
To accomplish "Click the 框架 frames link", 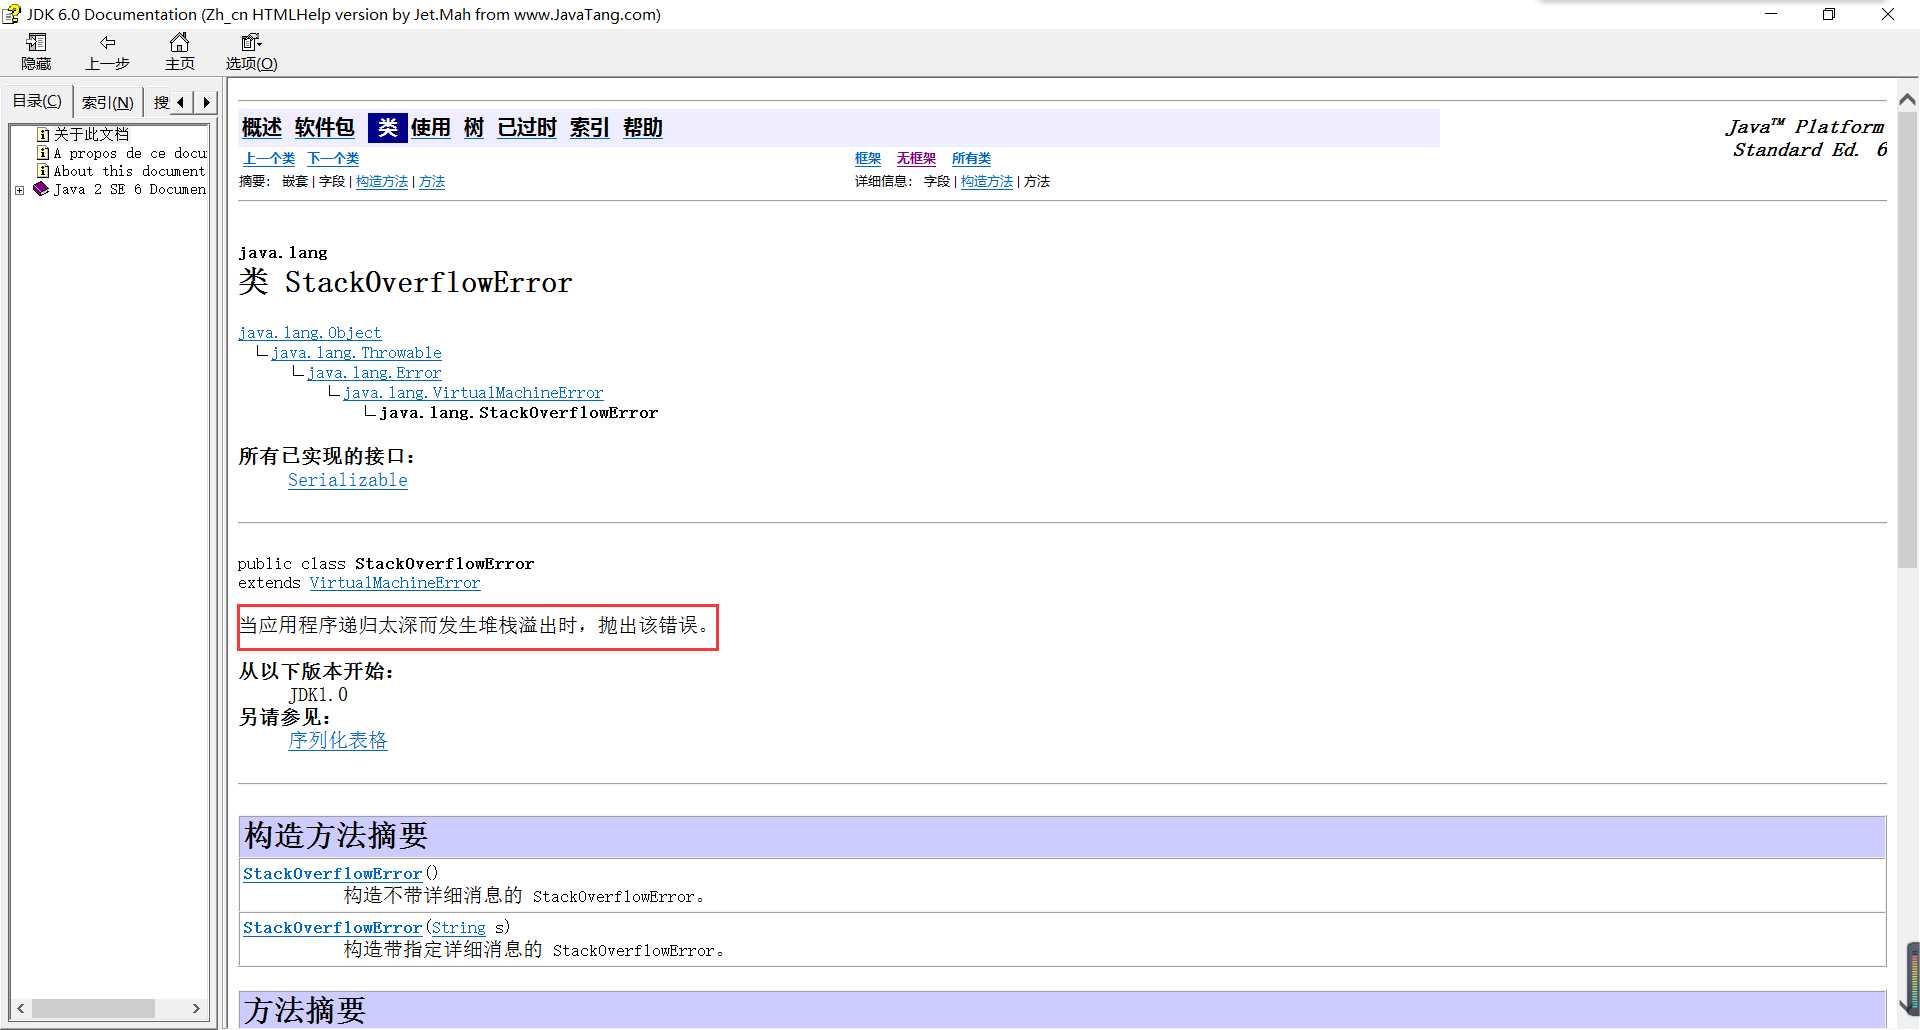I will point(868,158).
